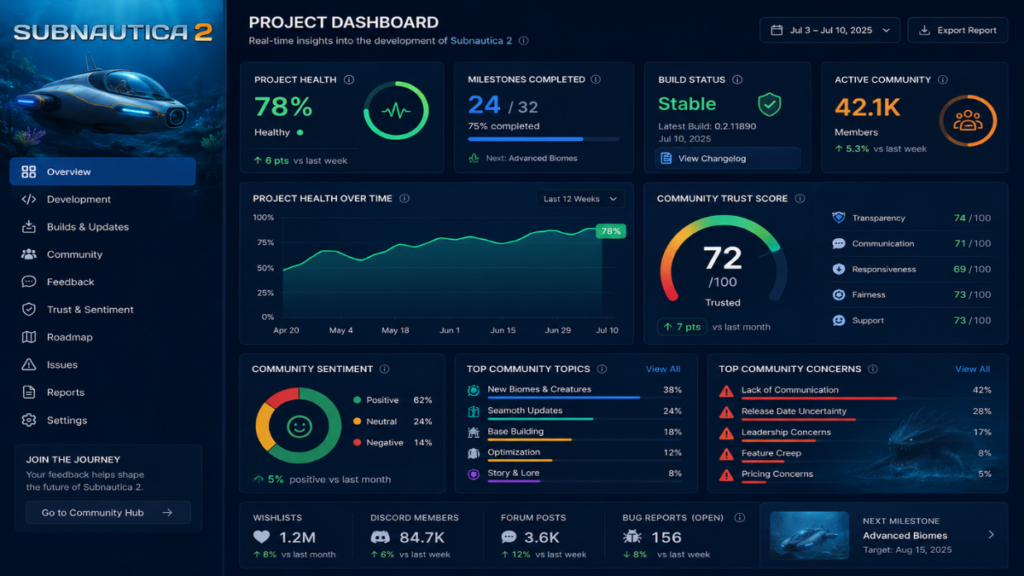
Task: Click the Leadership Concerns row
Action: (x=855, y=433)
